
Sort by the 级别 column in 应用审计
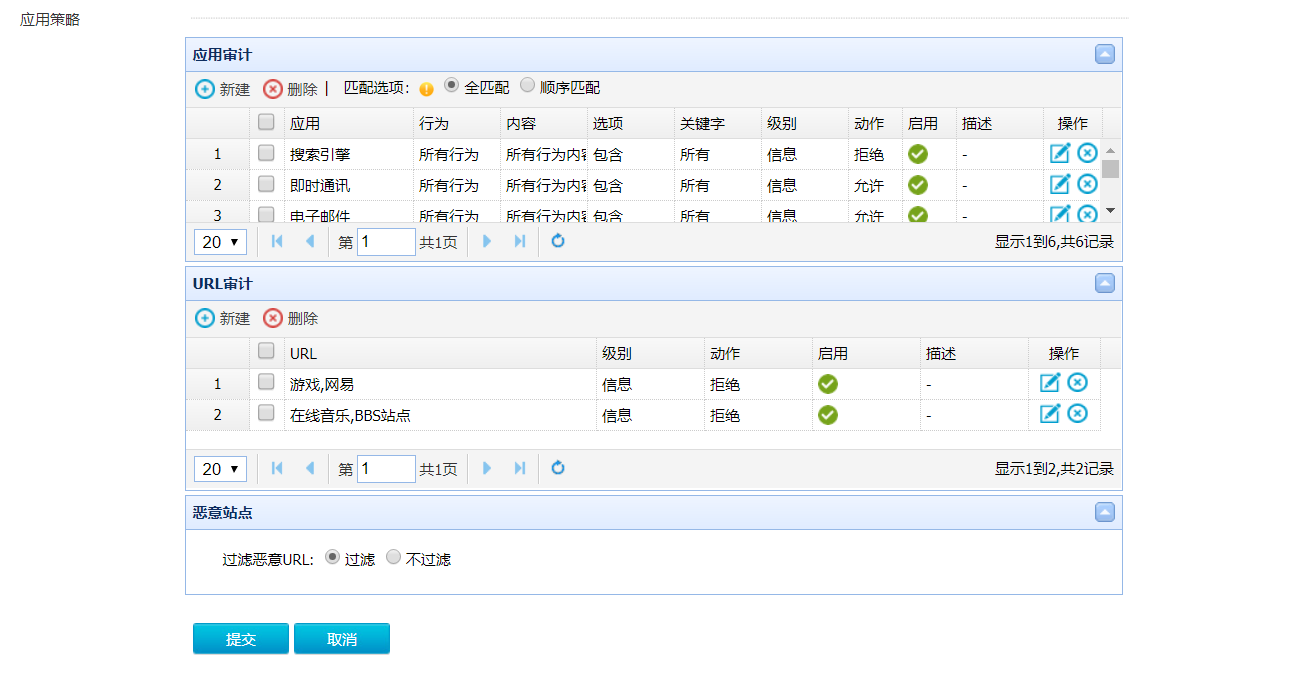coord(782,124)
